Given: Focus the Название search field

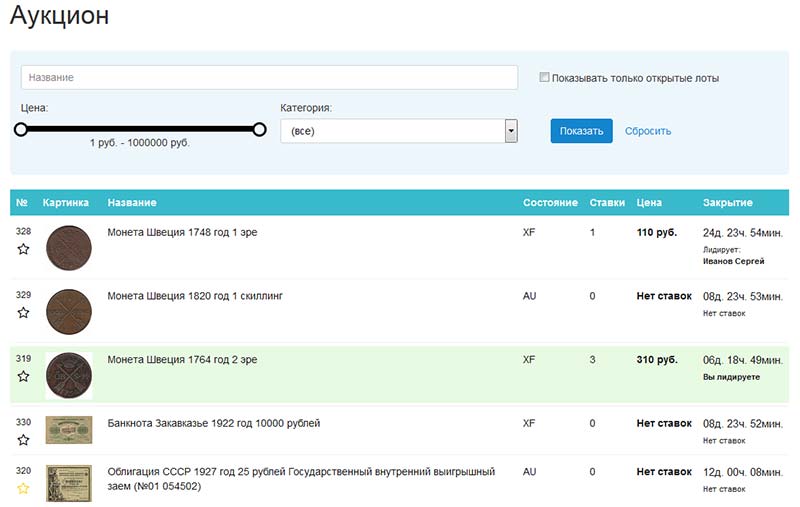Looking at the screenshot, I should coord(269,77).
